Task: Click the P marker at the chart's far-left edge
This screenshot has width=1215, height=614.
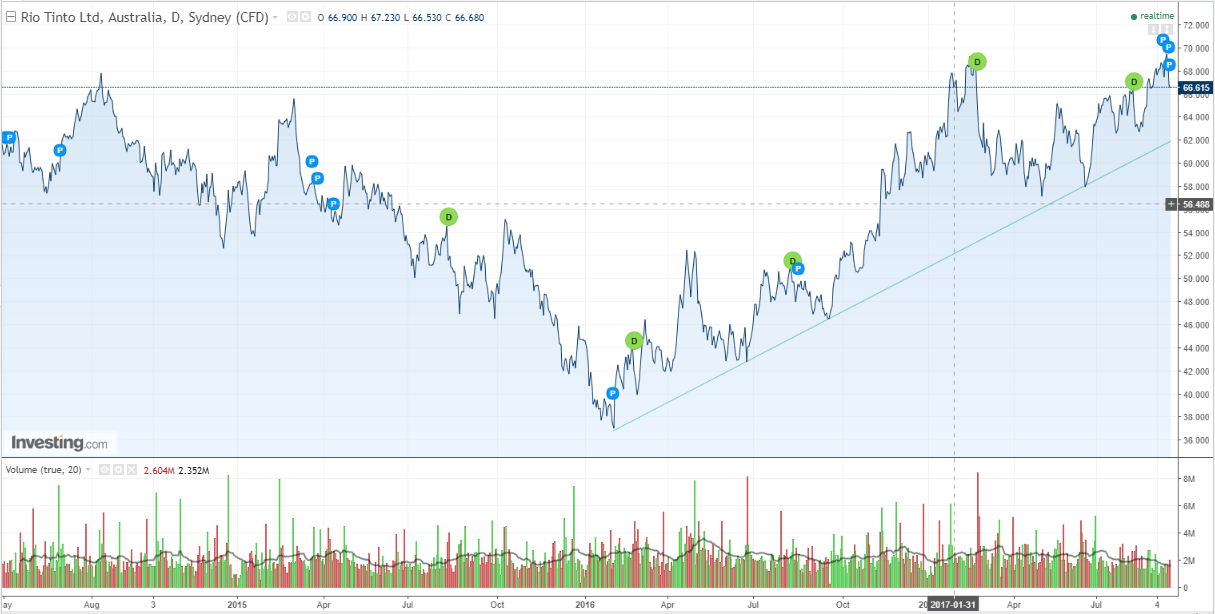Action: click(9, 137)
